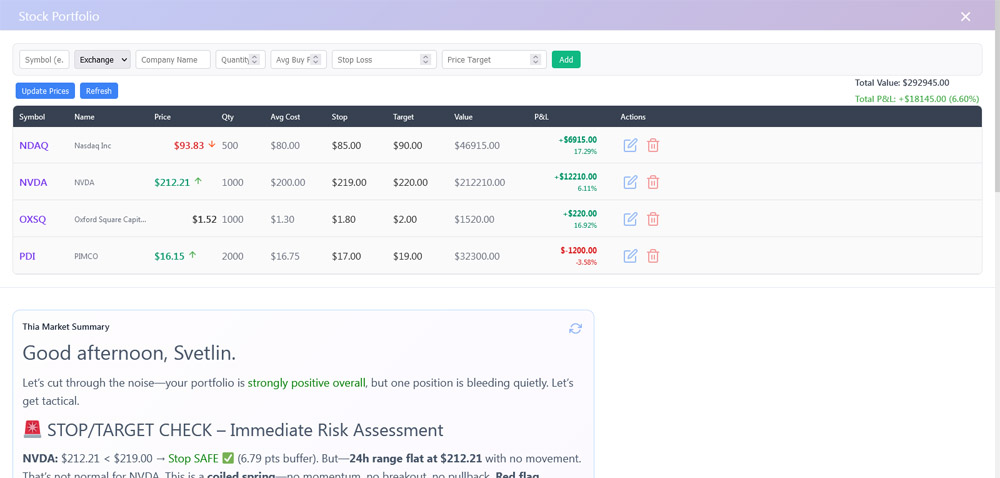Screen dimensions: 1000x478
Task: Click the PDI price $16.15
Action: [x=170, y=256]
